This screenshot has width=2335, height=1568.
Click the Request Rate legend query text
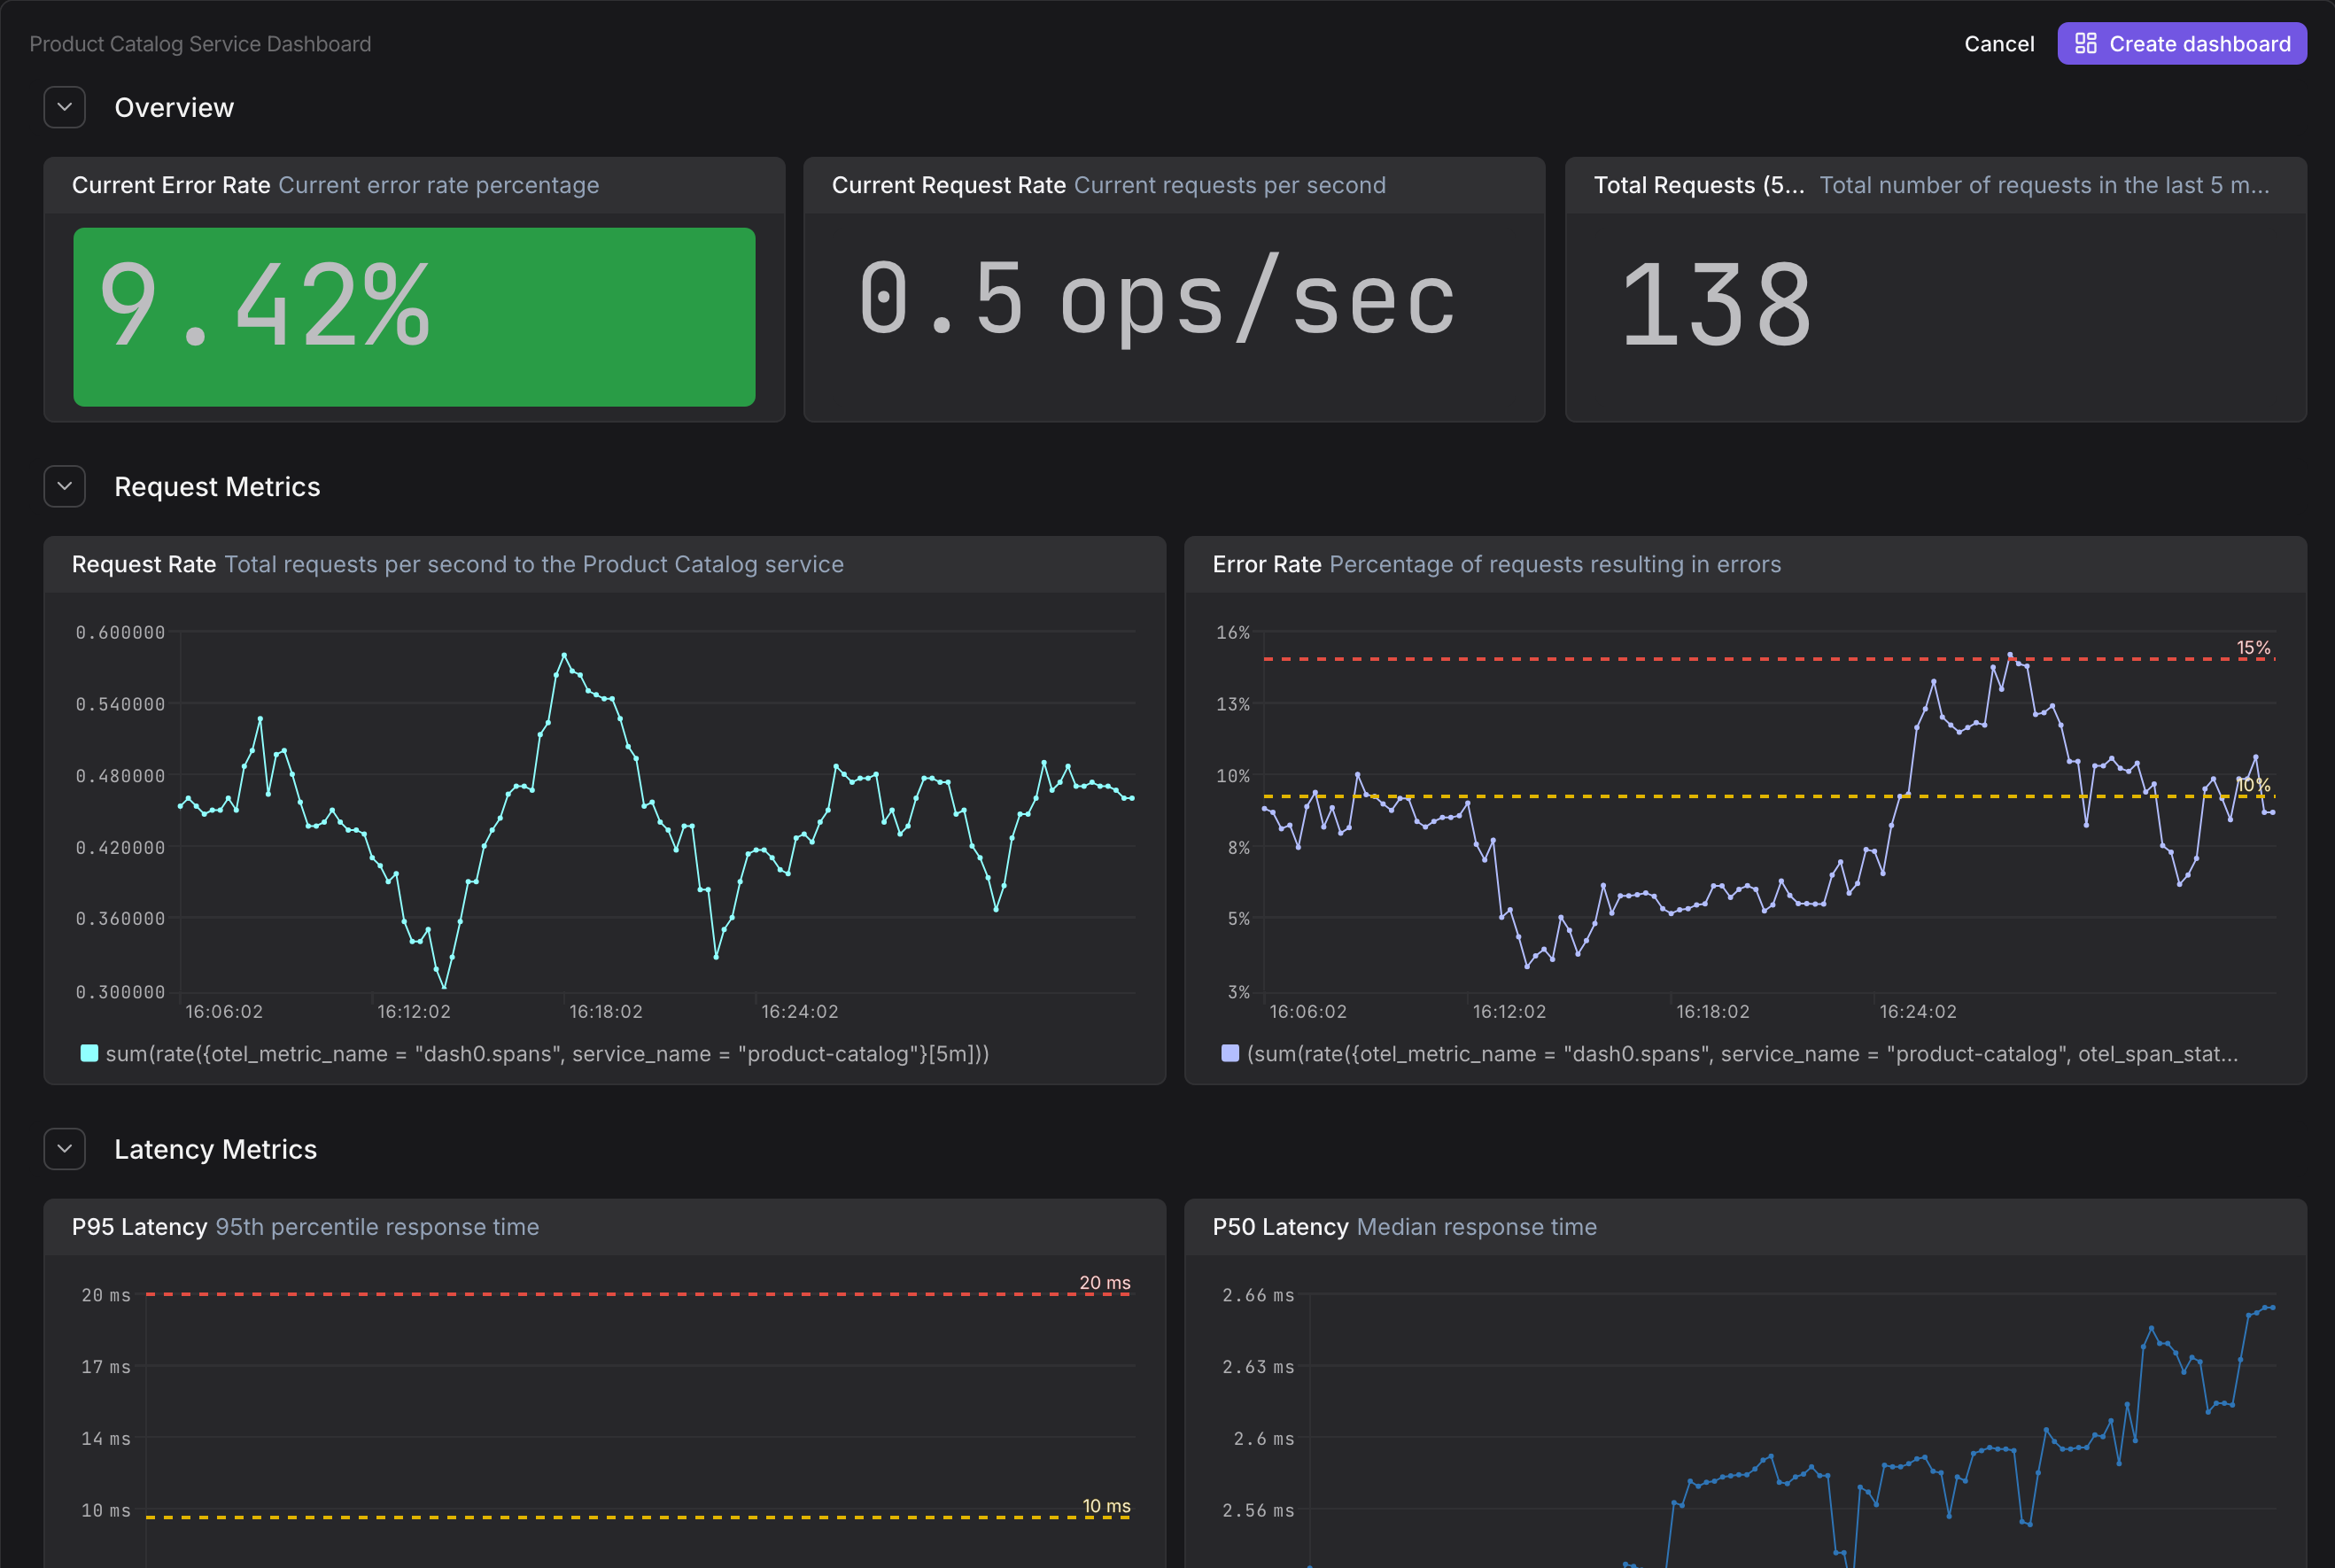click(x=547, y=1054)
